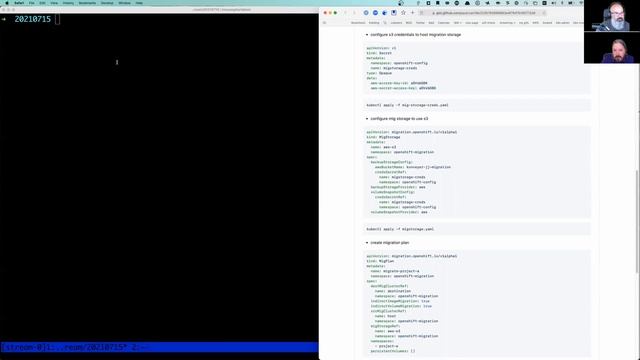The height and width of the screenshot is (360, 640).
Task: Click 'kubectl apply -f migstorage.yaml' command
Action: 400,229
